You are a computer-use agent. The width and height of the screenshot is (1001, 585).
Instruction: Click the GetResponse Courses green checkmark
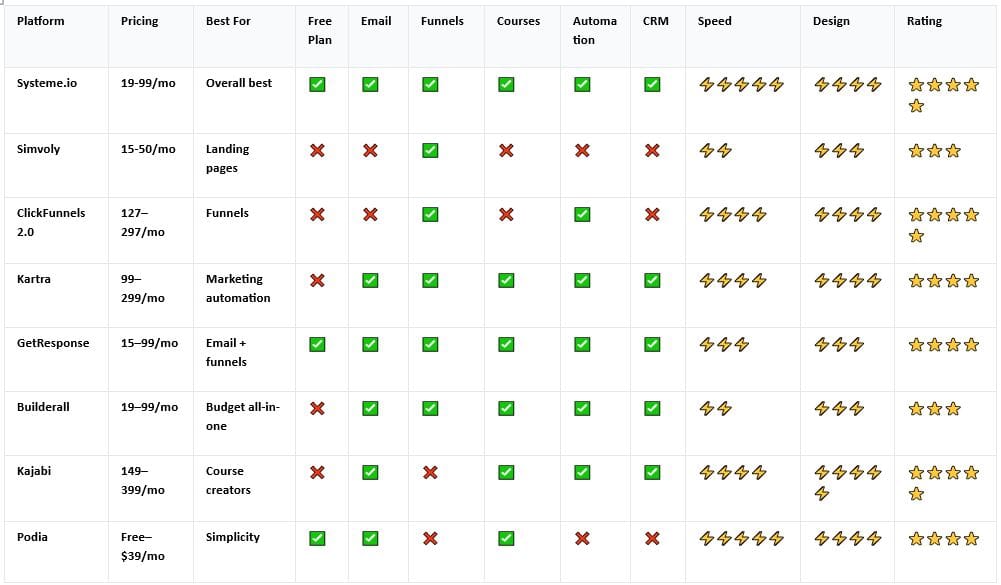coord(506,345)
